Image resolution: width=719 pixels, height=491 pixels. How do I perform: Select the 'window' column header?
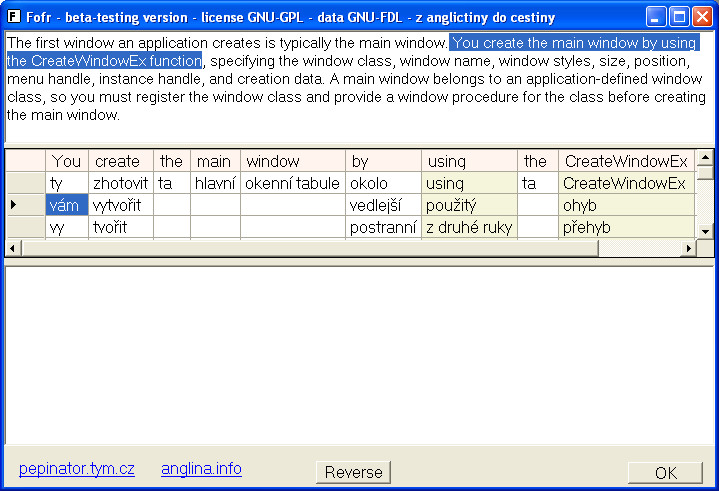(293, 161)
